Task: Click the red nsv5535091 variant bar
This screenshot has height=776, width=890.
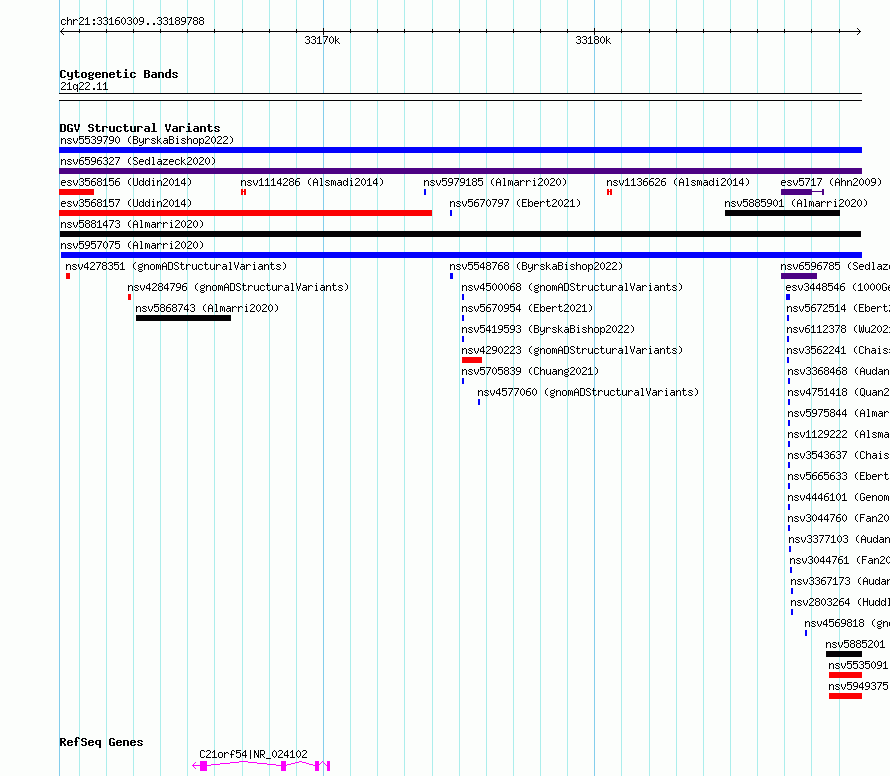Action: click(x=845, y=675)
